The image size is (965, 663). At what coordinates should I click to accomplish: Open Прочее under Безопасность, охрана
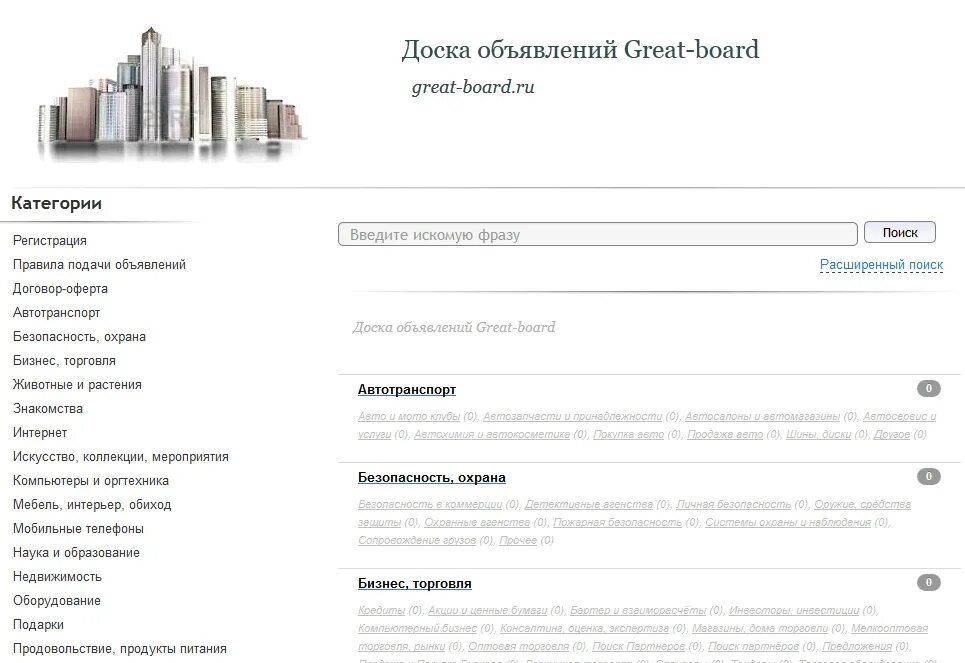point(518,540)
